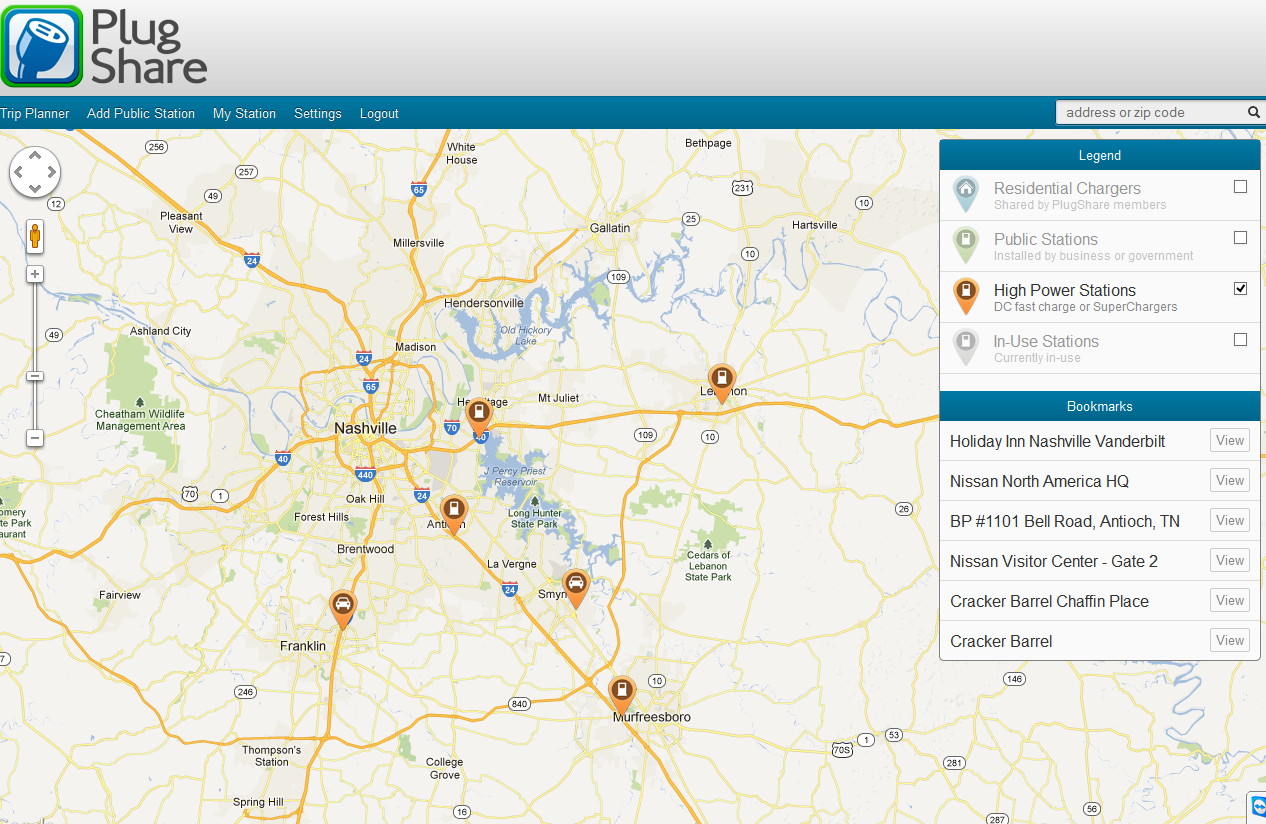Image resolution: width=1266 pixels, height=824 pixels.
Task: Click the map zoom slider handle
Action: (35, 376)
